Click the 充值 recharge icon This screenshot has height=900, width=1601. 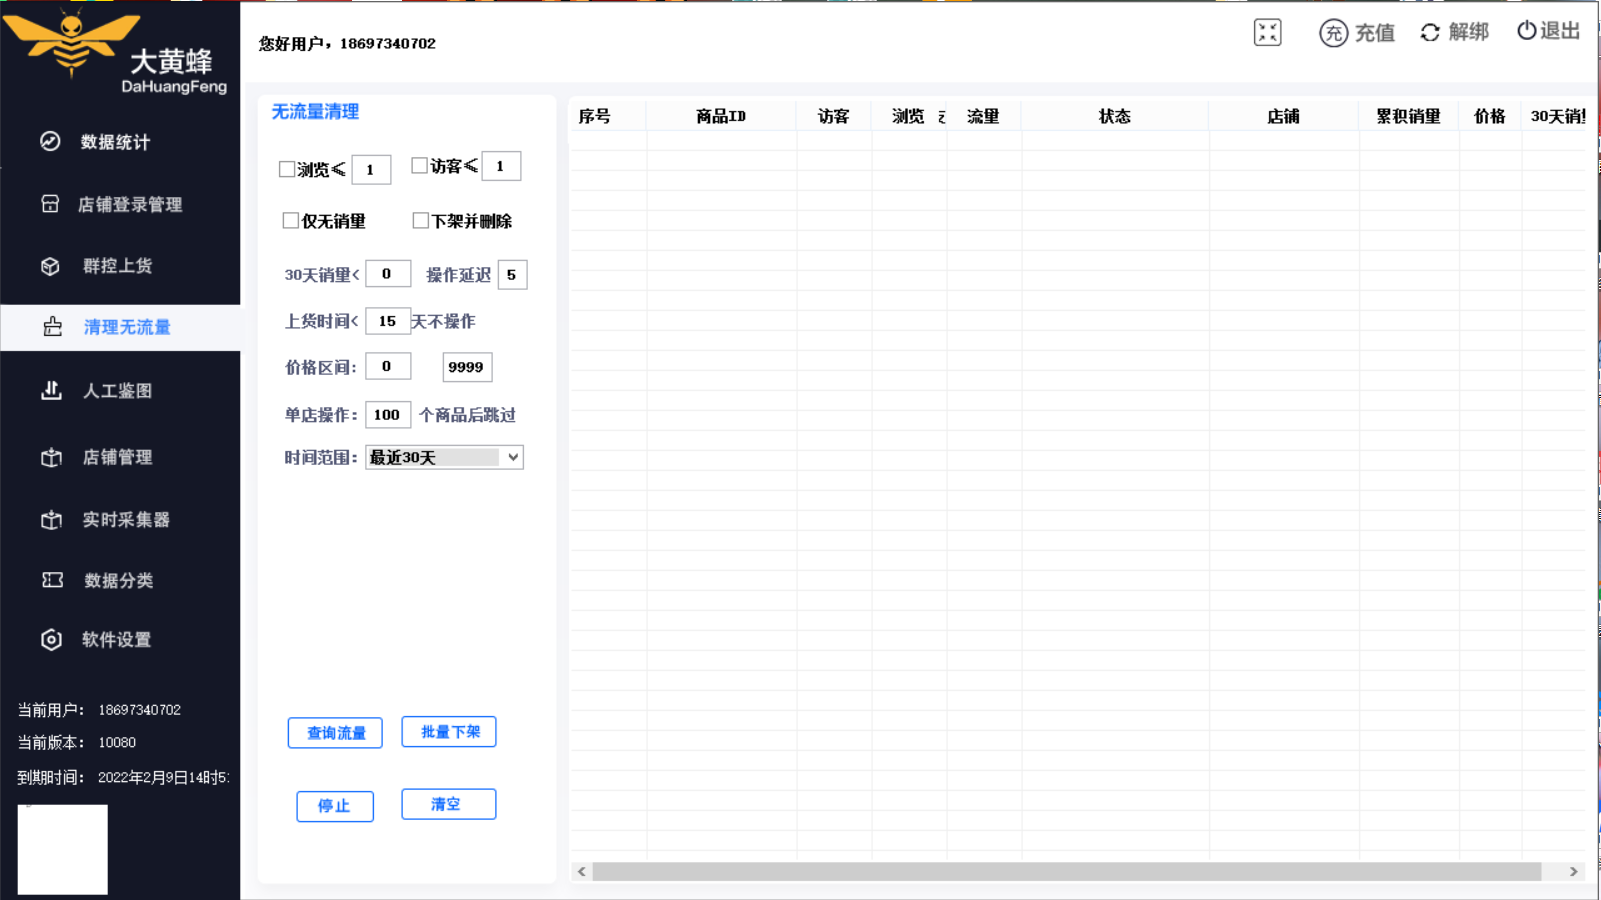point(1333,33)
